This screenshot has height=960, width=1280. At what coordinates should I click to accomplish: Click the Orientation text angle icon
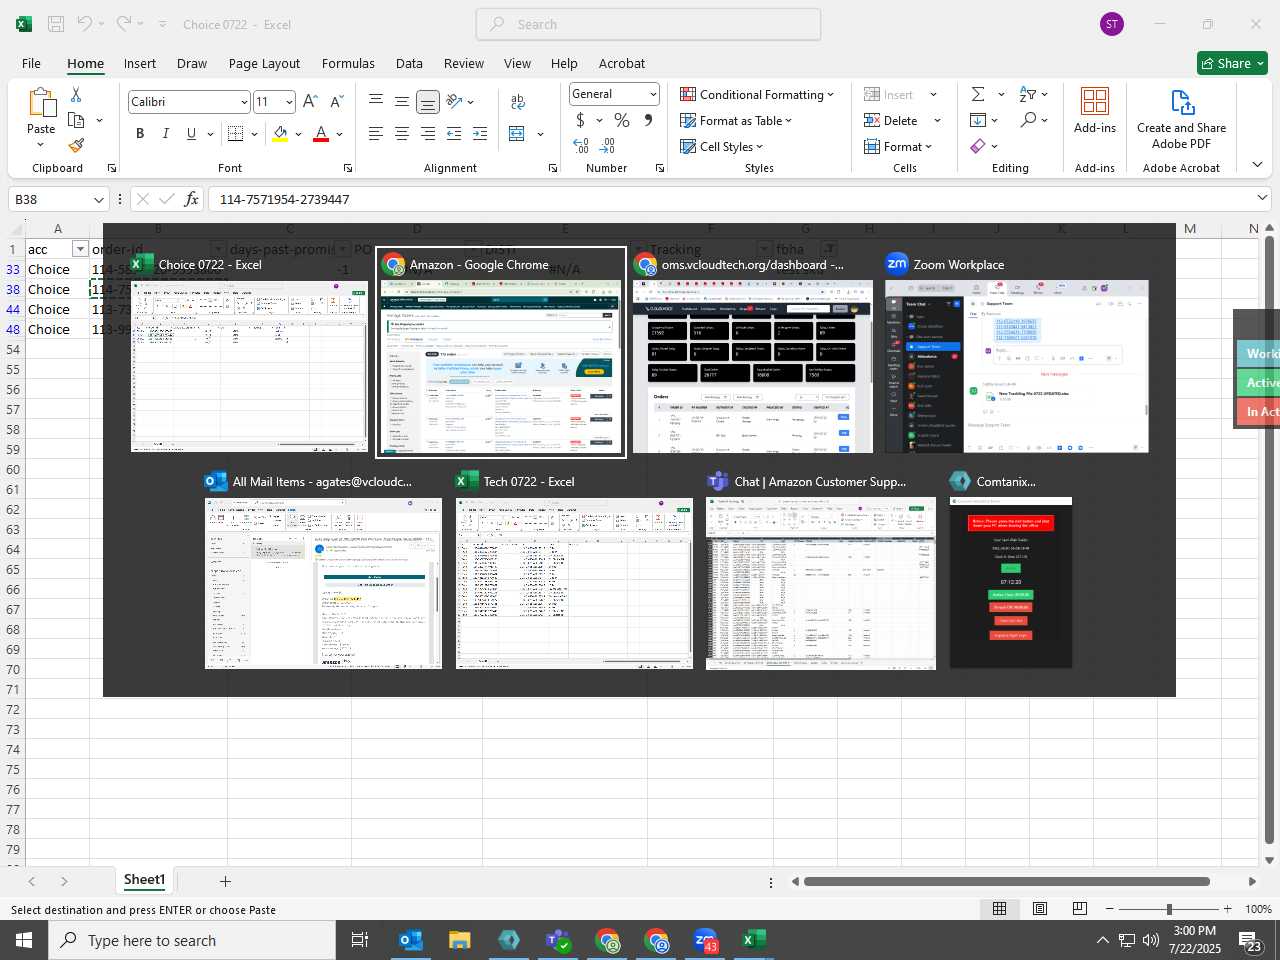454,101
